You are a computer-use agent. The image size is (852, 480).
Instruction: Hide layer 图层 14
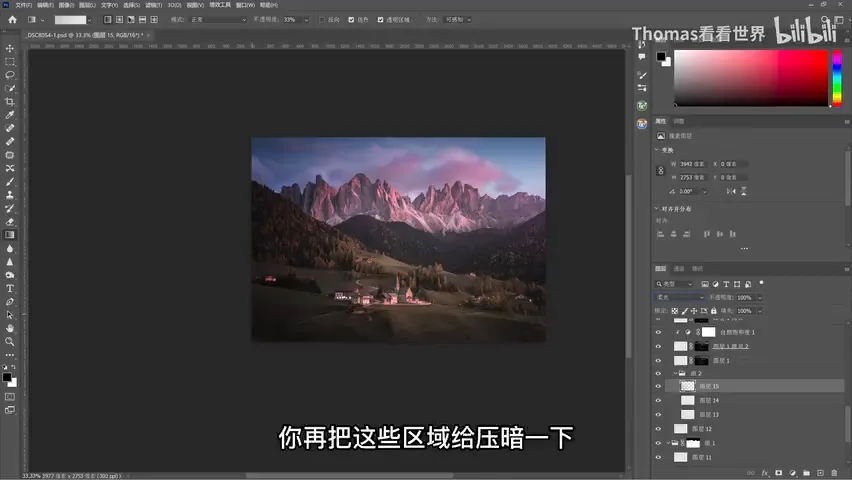(658, 400)
